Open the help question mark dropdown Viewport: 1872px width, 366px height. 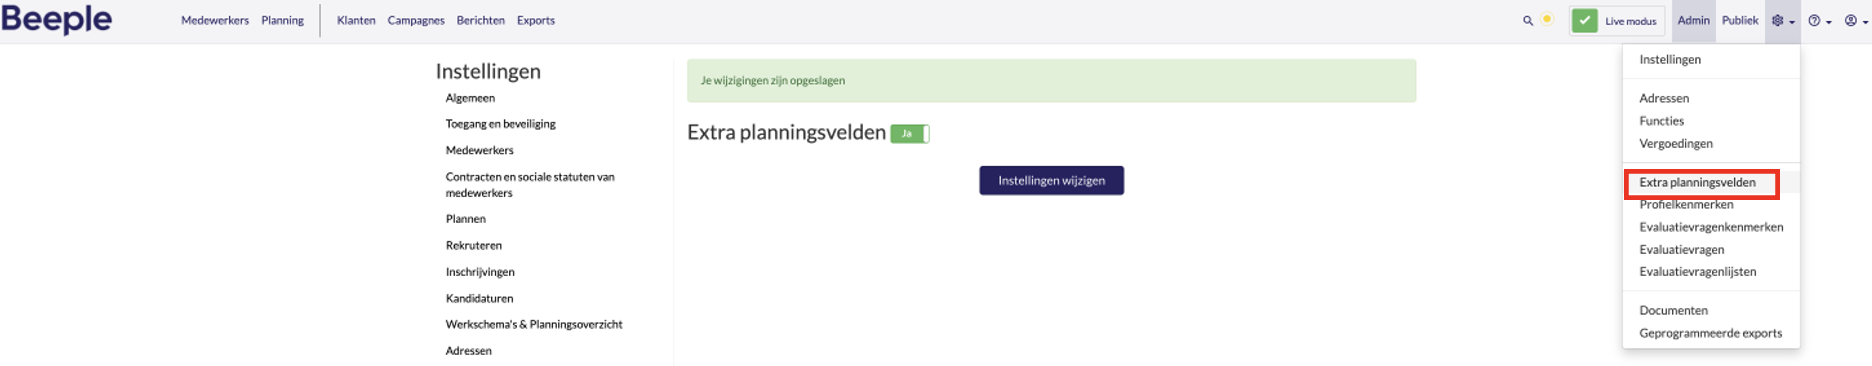tap(1820, 21)
